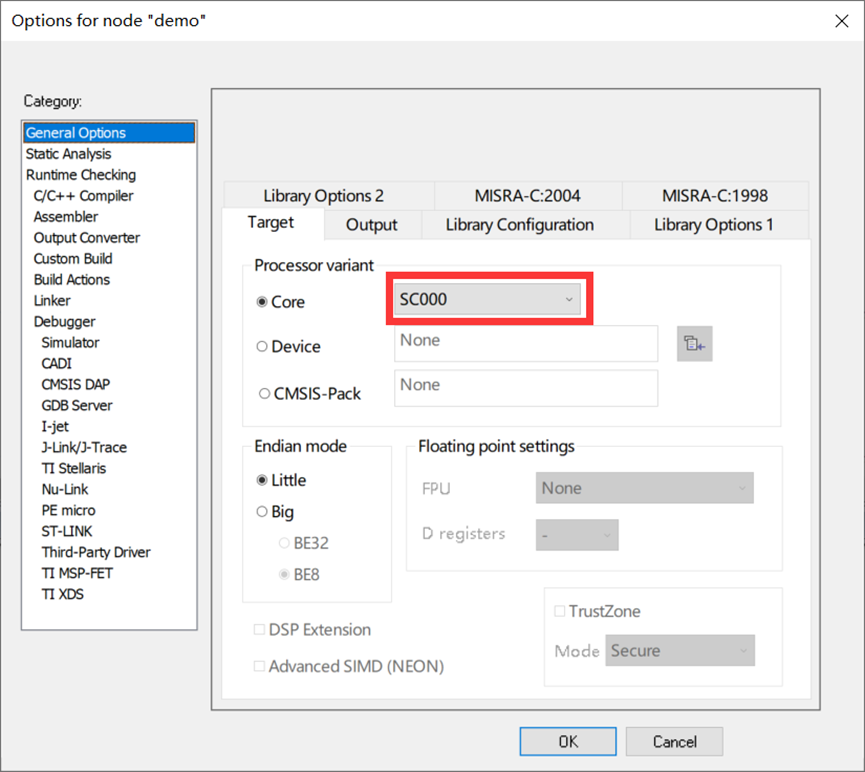The image size is (865, 772).
Task: Switch to the Output tab
Action: pos(371,225)
